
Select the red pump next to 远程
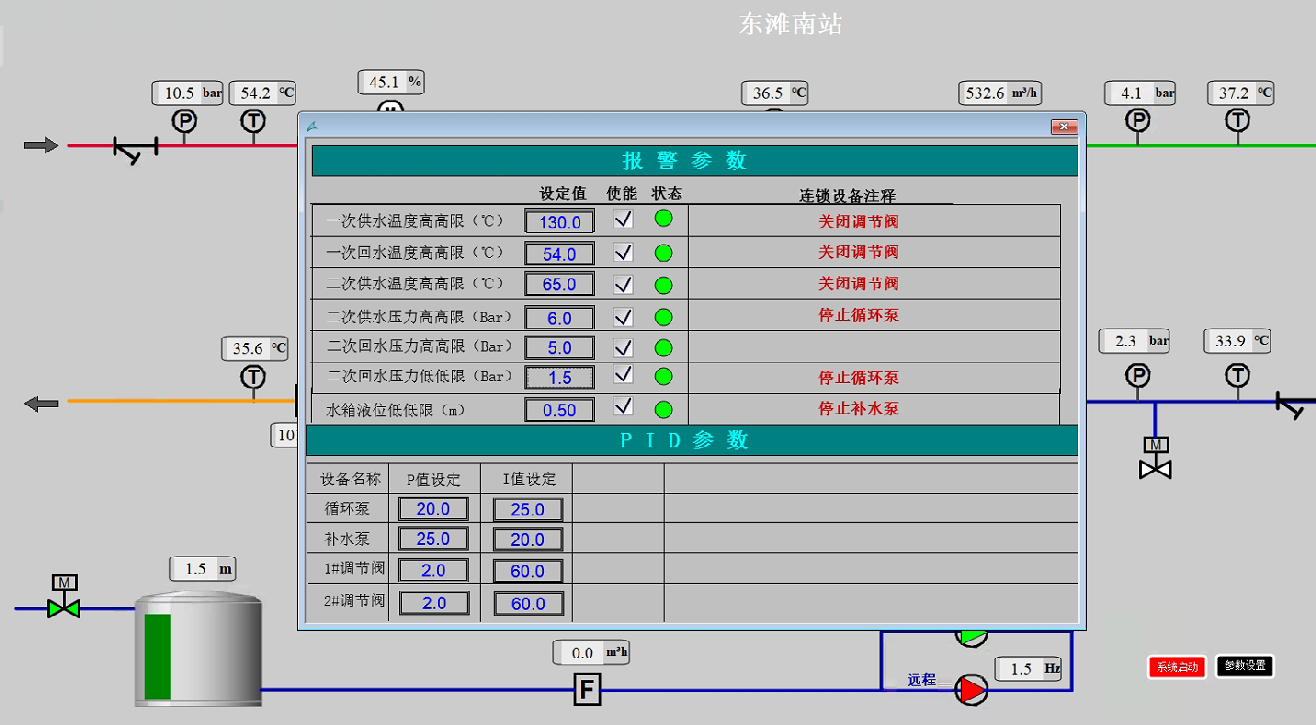pos(970,689)
